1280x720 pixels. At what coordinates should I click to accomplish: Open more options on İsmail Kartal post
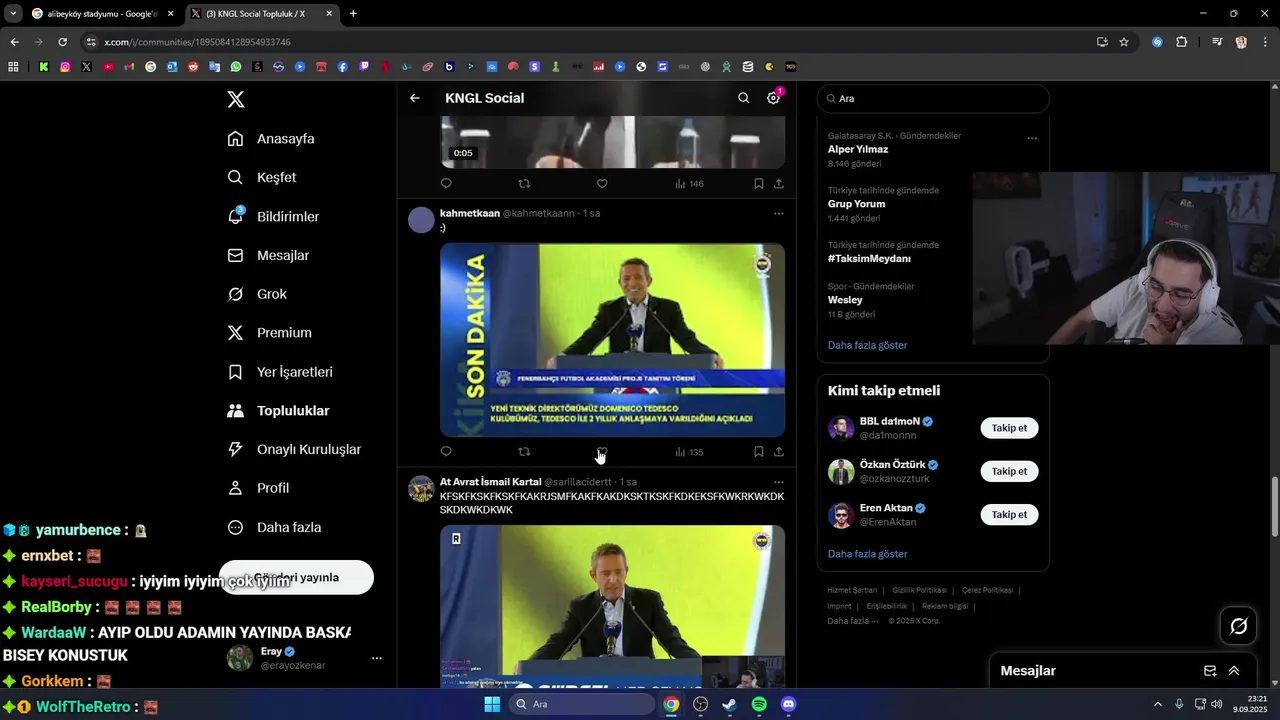tap(779, 482)
